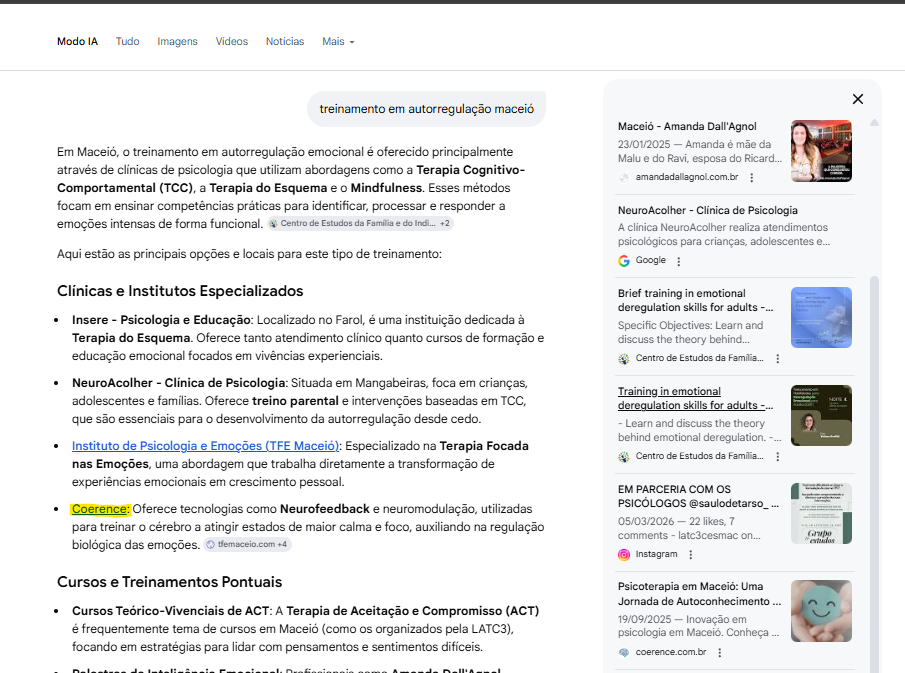Image resolution: width=905 pixels, height=673 pixels.
Task: Click heading Clínicas e Institutos Especializados
Action: 180,291
